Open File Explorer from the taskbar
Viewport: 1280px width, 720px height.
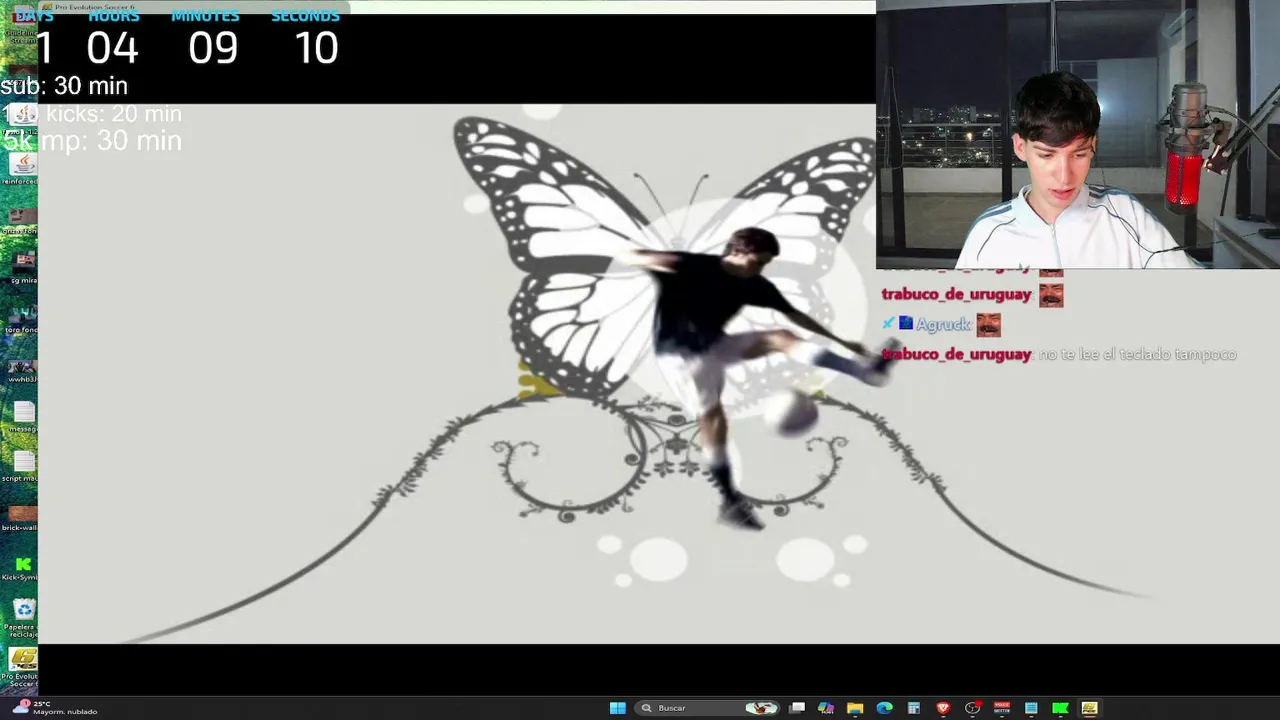tap(855, 708)
